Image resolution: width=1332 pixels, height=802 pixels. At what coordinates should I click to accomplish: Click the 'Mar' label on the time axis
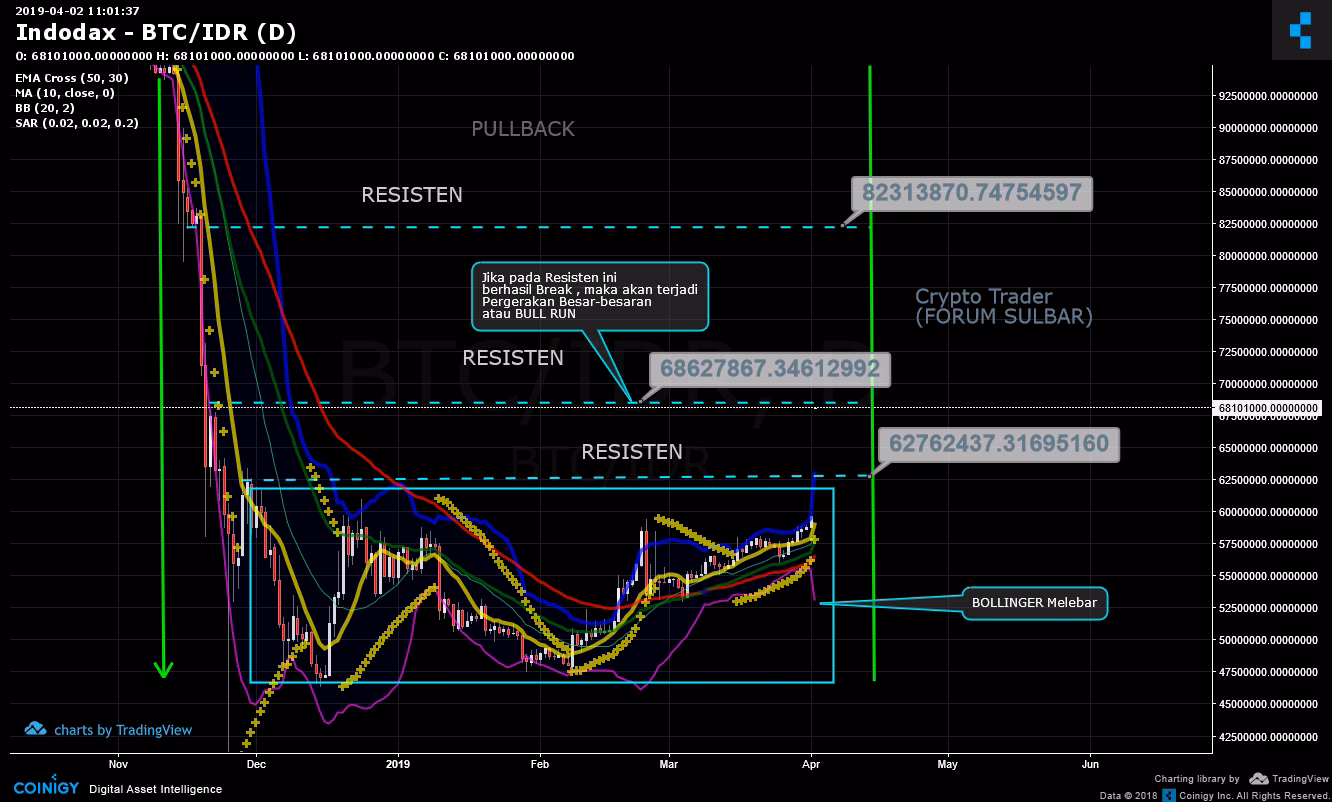tap(669, 764)
